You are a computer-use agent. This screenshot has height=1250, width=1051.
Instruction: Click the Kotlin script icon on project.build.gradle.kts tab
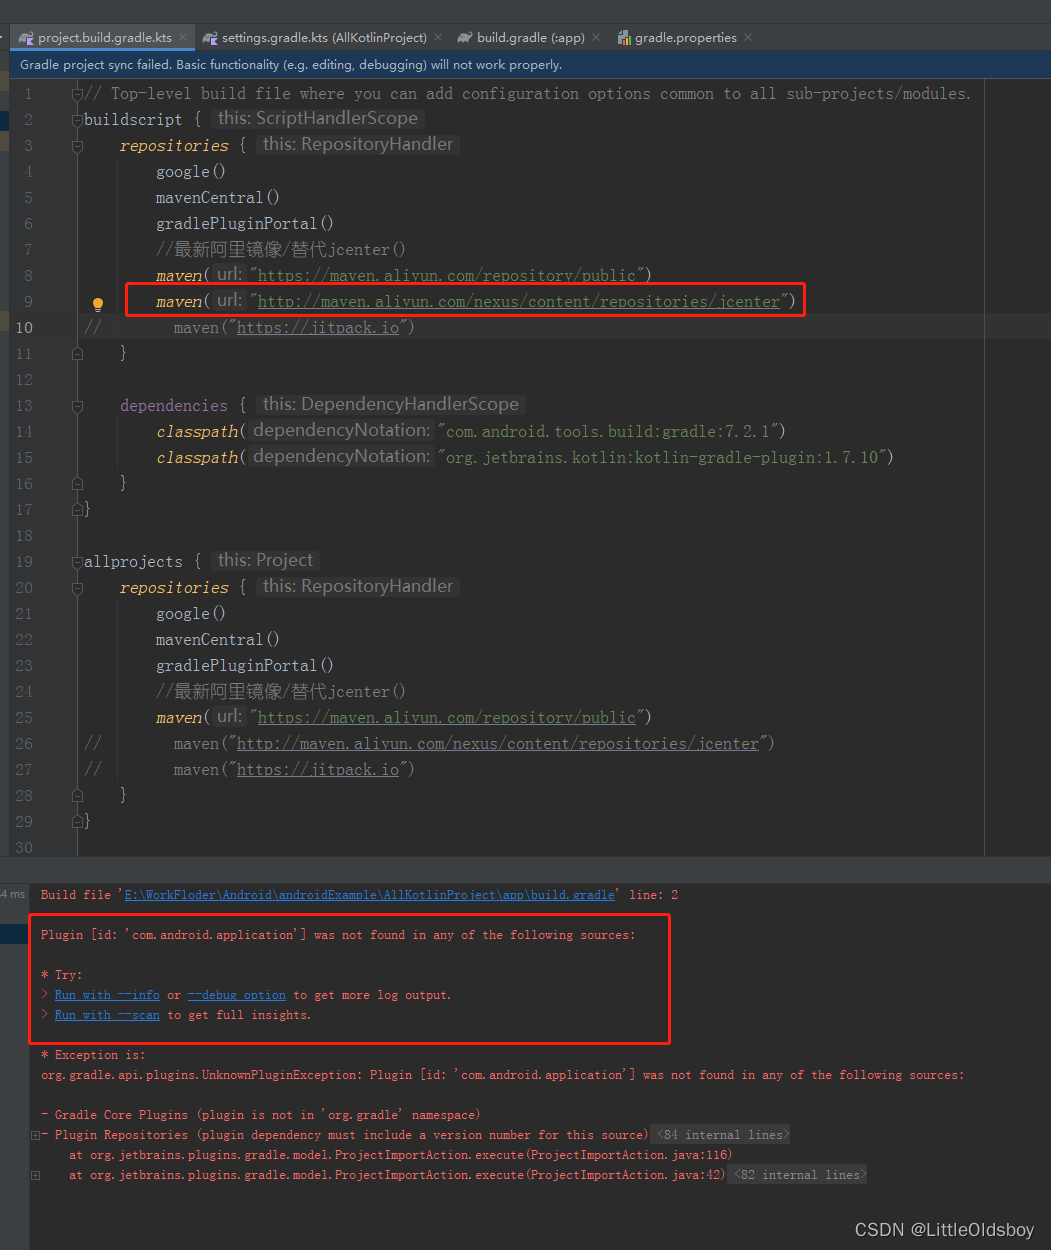click(26, 37)
